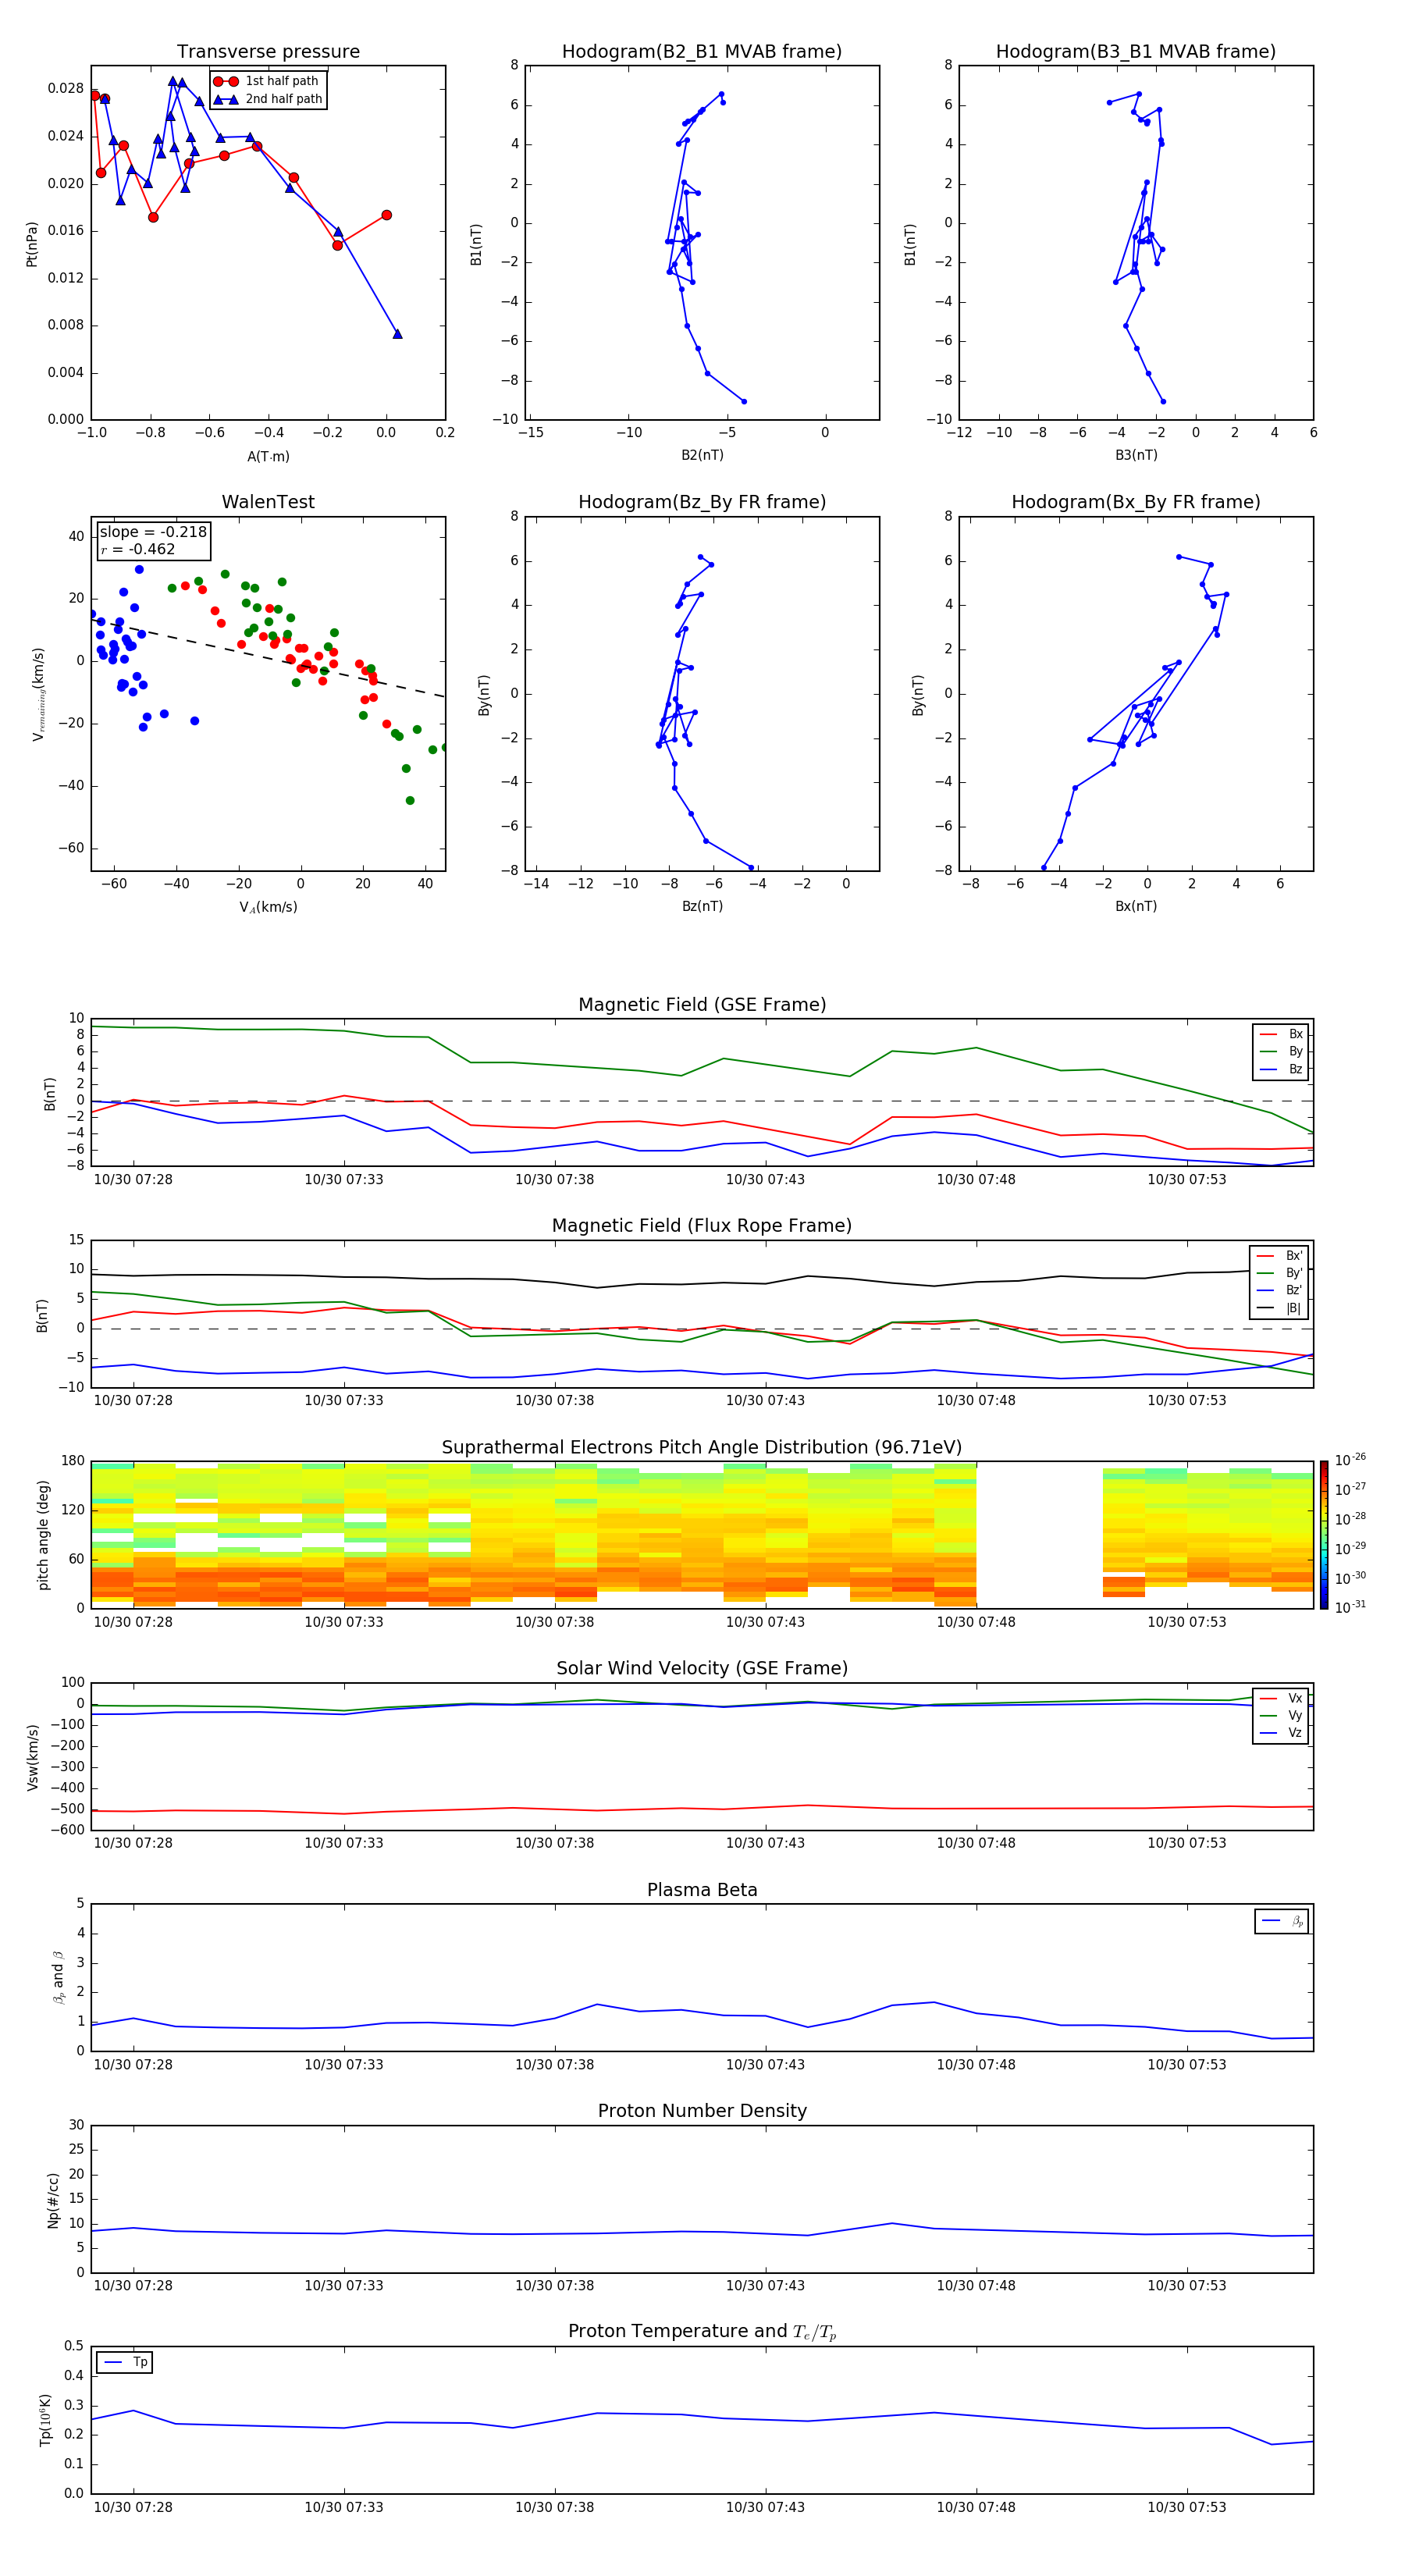Click the dashed regression line in WalenTest
Screen dimensions: 1405x2576
(268, 657)
